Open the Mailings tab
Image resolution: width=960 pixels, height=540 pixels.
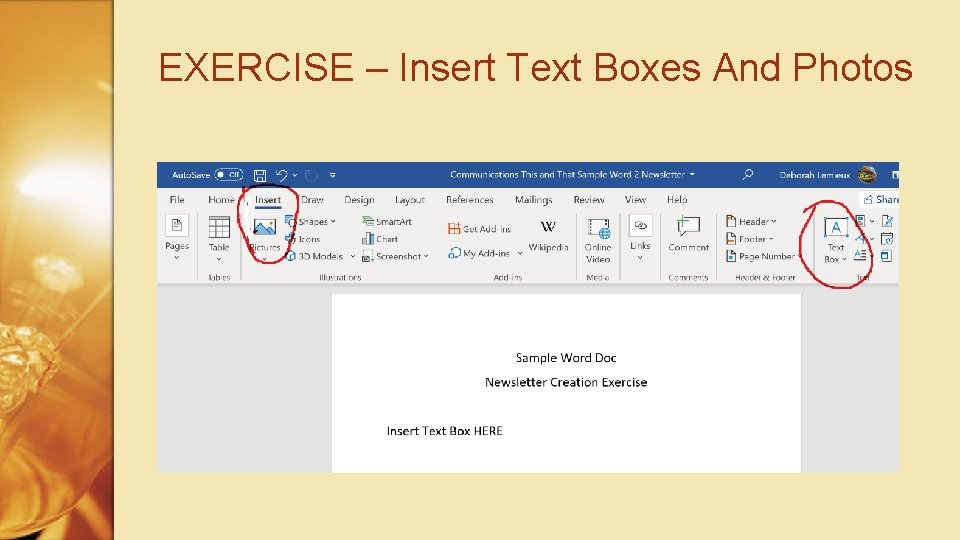click(533, 200)
